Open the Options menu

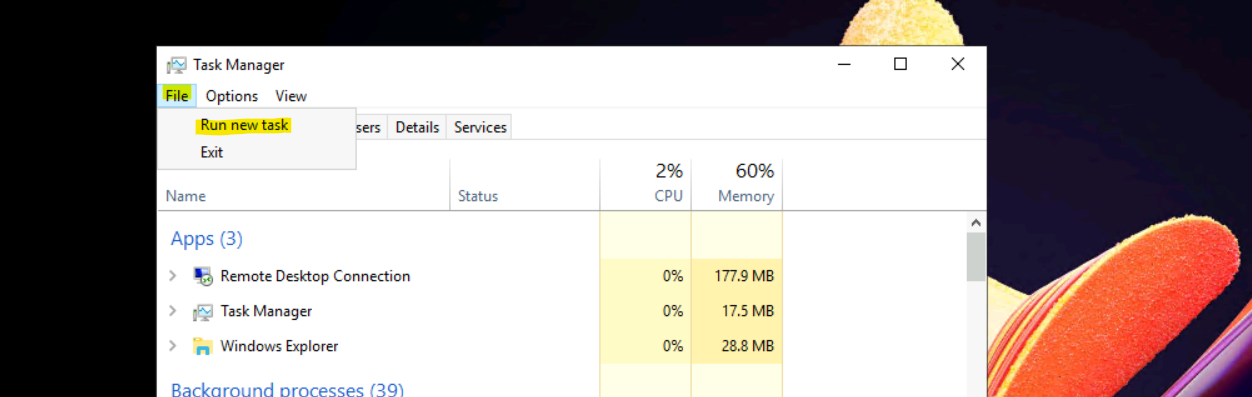click(232, 96)
